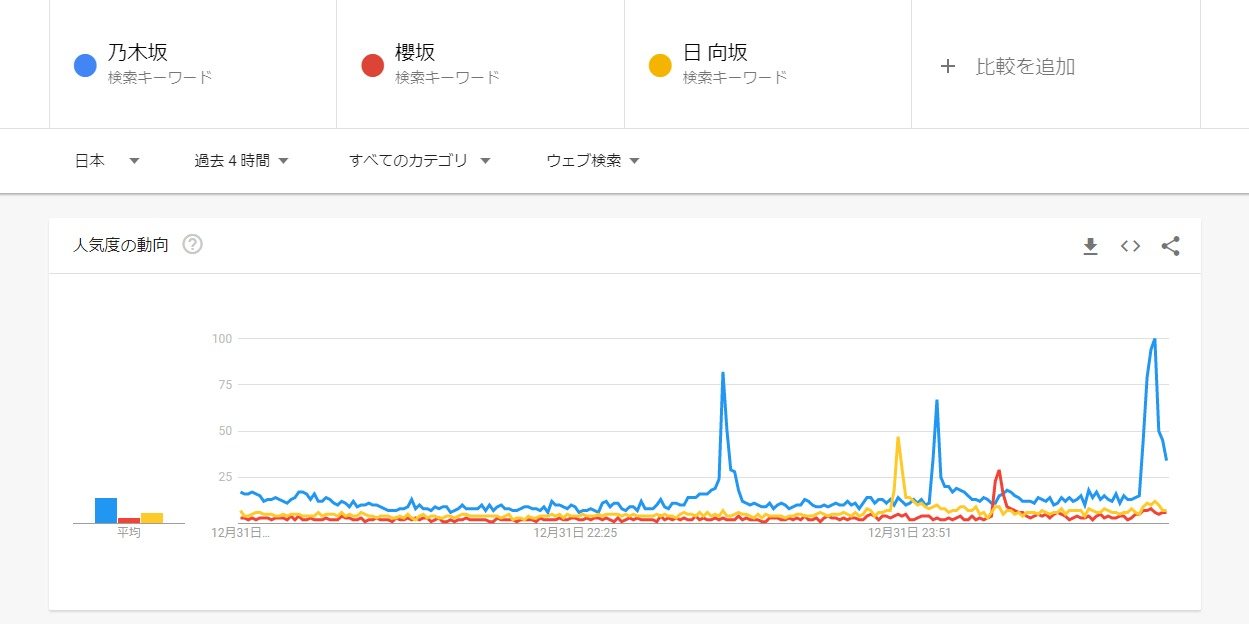Open the すべてのカテゴリ category dropdown
Image resolution: width=1249 pixels, height=624 pixels.
(420, 160)
